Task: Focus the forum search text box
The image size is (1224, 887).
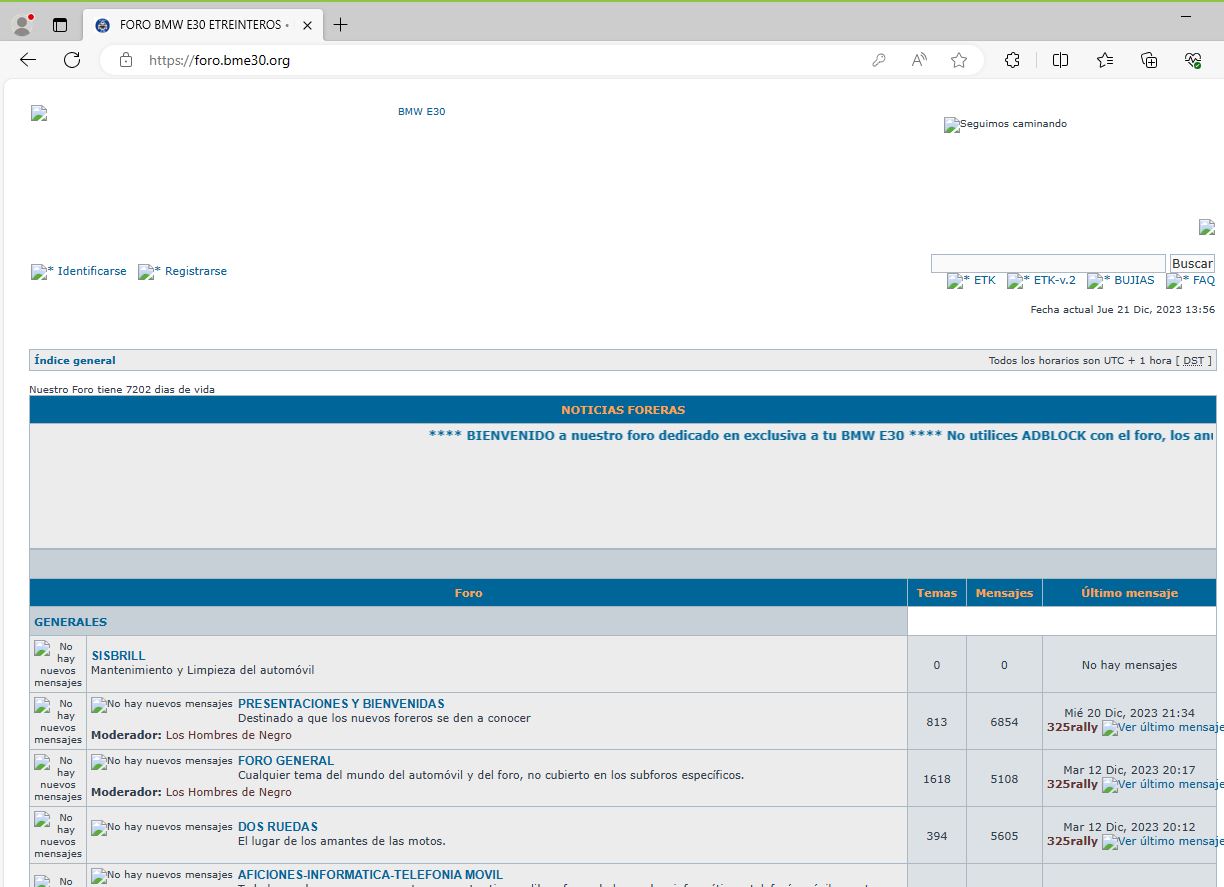Action: (x=1048, y=263)
